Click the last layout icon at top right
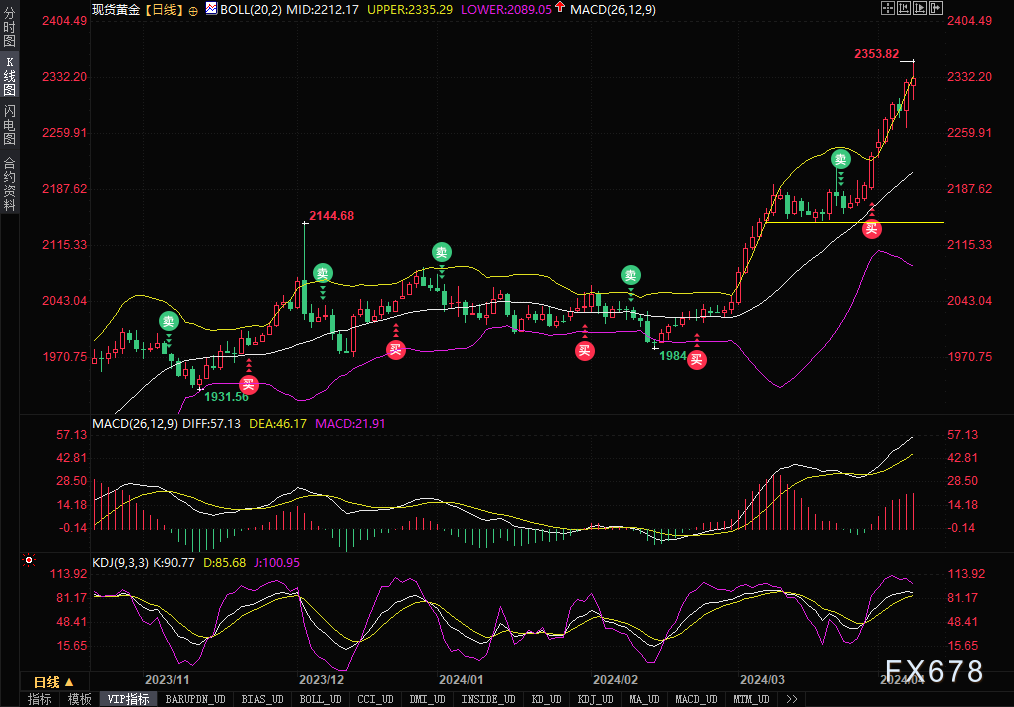This screenshot has width=1014, height=707. coord(935,8)
